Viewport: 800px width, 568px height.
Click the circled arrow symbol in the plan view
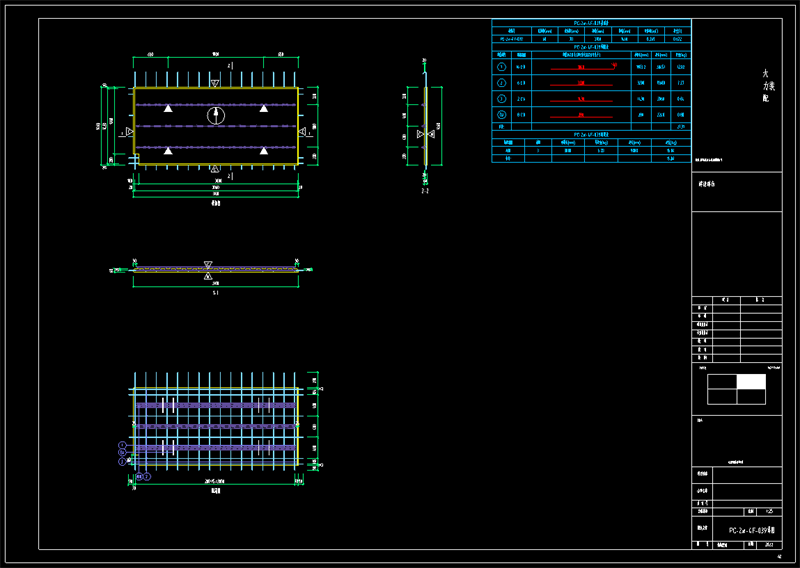tap(216, 116)
